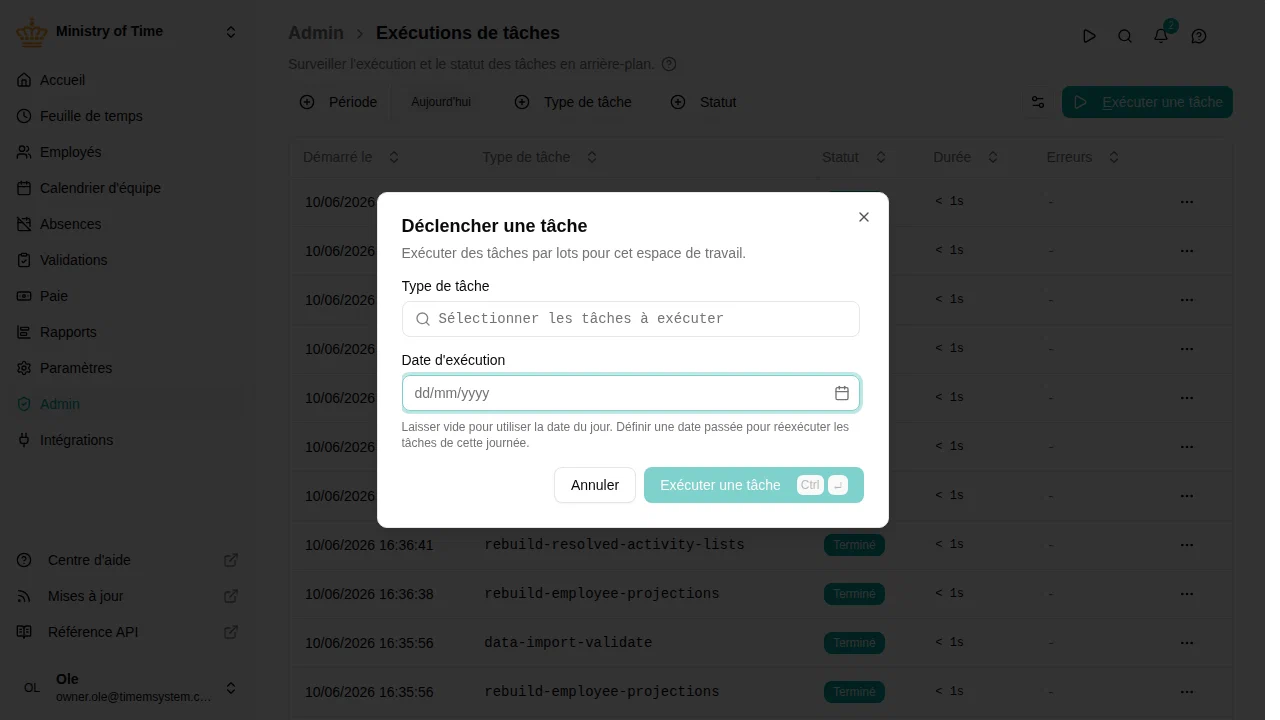Open the Période filter set to Aujourd'hui
The image size is (1280, 720).
(387, 102)
